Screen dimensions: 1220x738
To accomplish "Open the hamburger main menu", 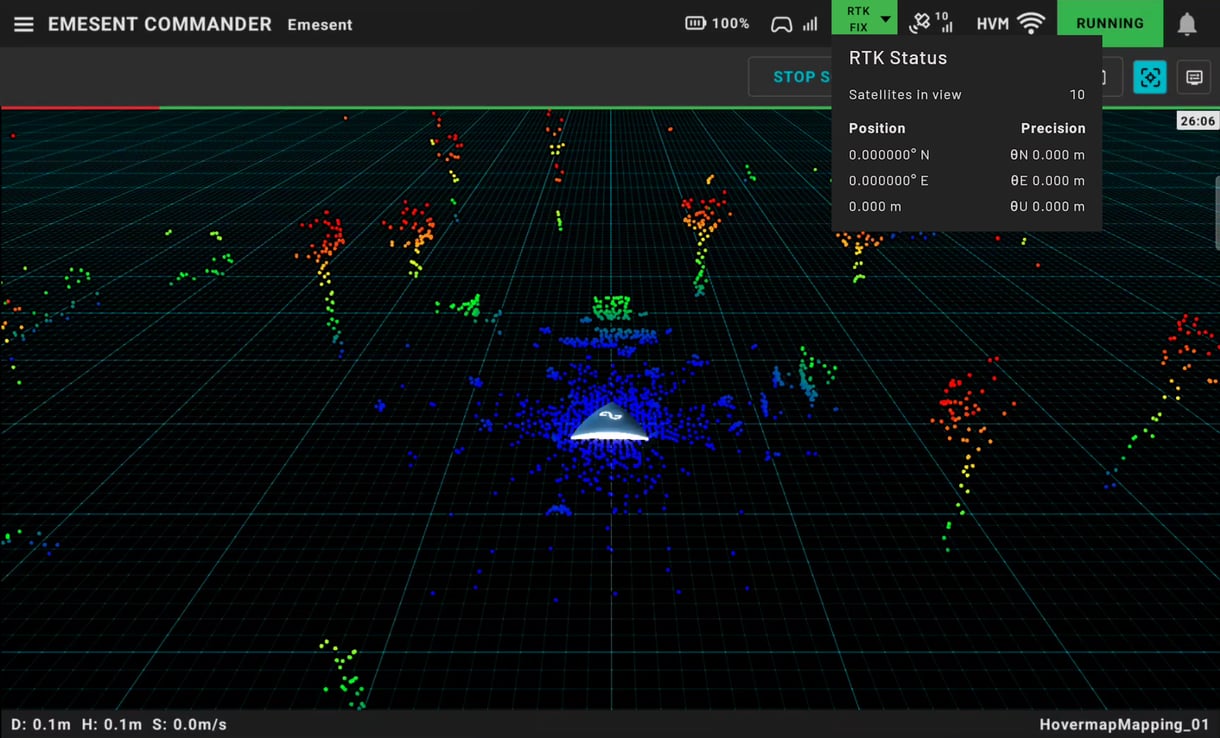I will [x=23, y=24].
